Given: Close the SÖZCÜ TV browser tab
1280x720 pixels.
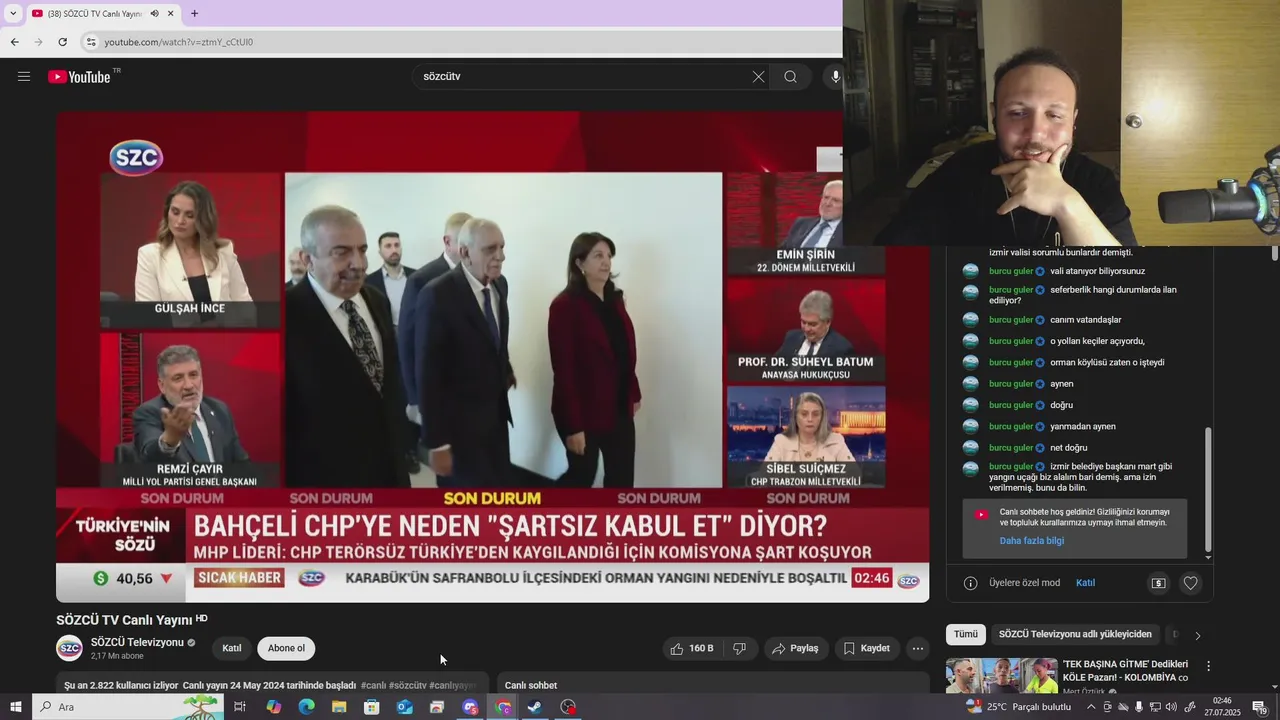Looking at the screenshot, I should coord(171,14).
